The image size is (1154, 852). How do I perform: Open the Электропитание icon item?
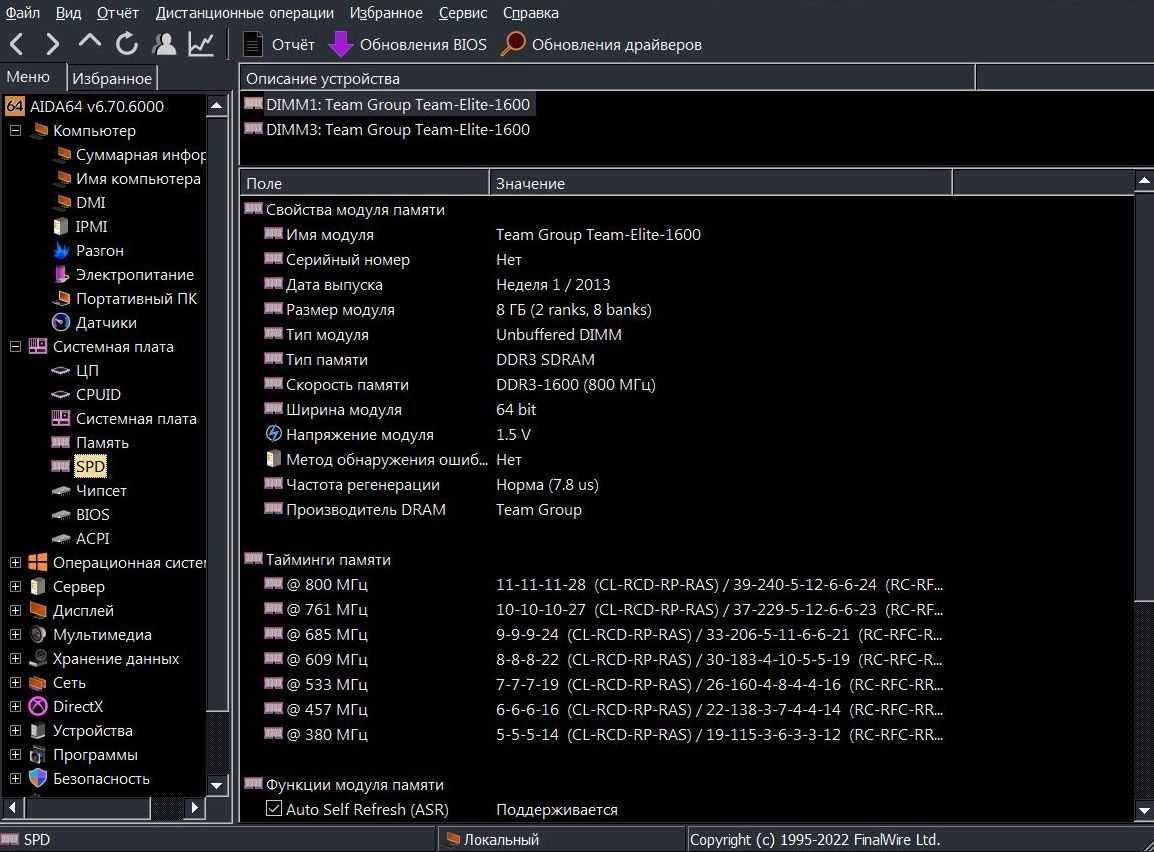[x=62, y=274]
